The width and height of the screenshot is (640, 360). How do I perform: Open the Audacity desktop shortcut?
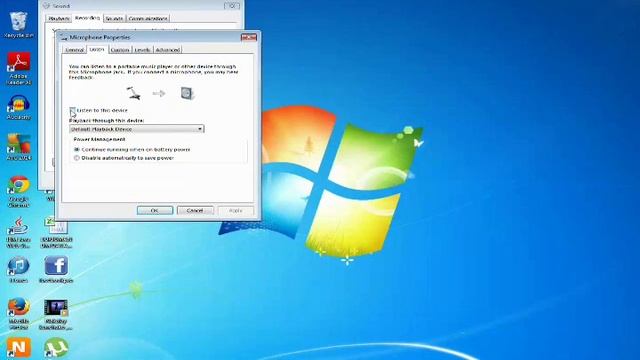click(19, 107)
